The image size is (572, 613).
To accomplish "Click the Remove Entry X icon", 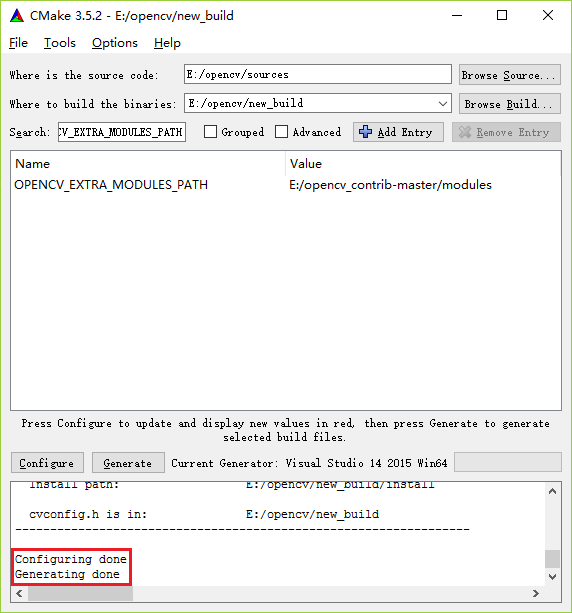I will pyautogui.click(x=465, y=132).
